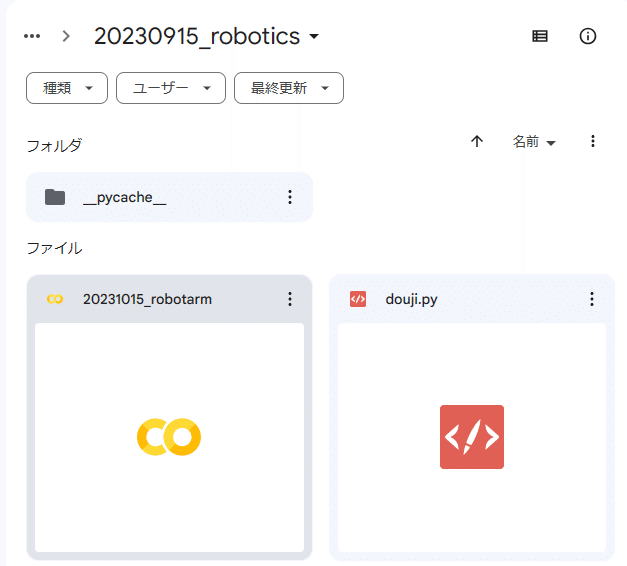The width and height of the screenshot is (627, 566).
Task: Select the douji.py file name
Action: (411, 299)
